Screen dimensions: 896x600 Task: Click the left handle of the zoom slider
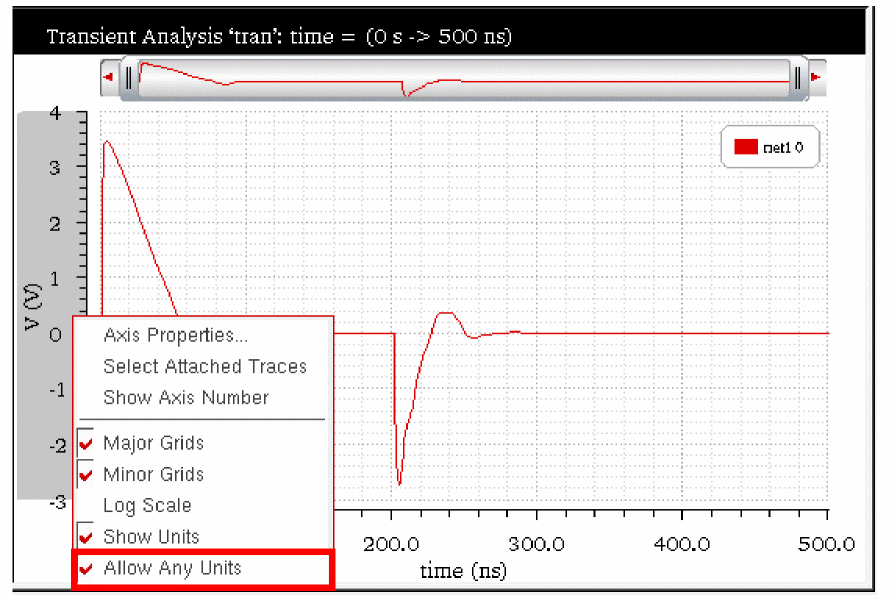[x=129, y=77]
